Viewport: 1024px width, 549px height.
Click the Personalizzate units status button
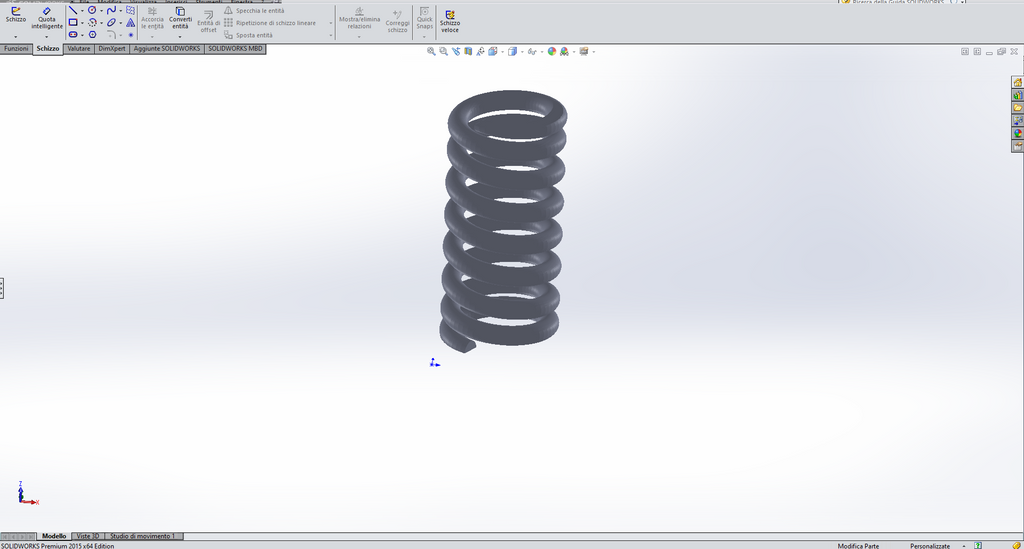point(930,546)
